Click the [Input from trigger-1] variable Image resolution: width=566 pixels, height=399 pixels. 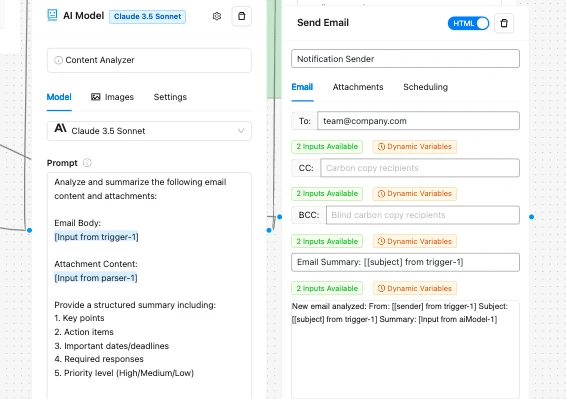coord(96,237)
